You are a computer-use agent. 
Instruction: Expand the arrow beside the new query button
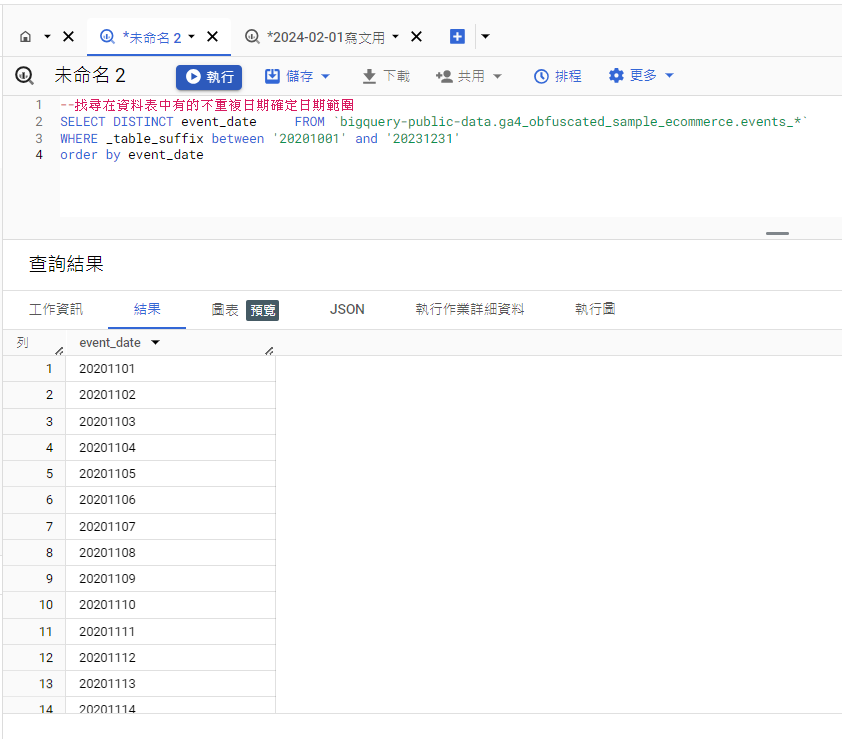485,37
